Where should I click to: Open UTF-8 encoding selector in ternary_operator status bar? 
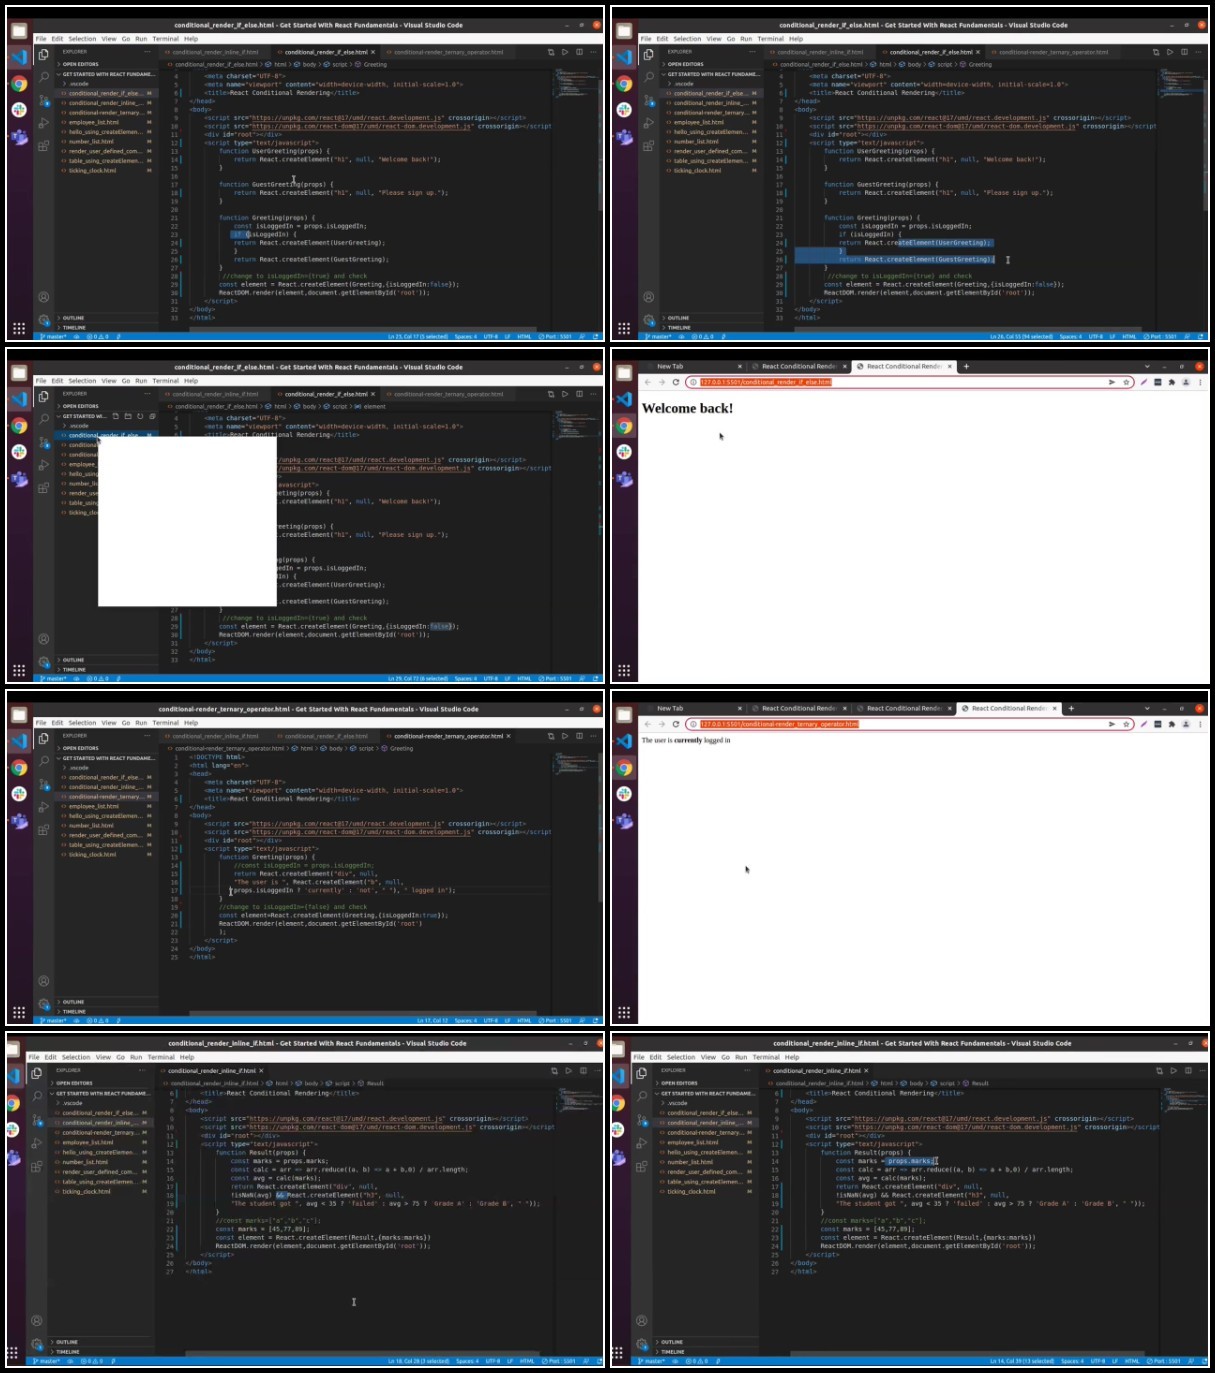491,1021
